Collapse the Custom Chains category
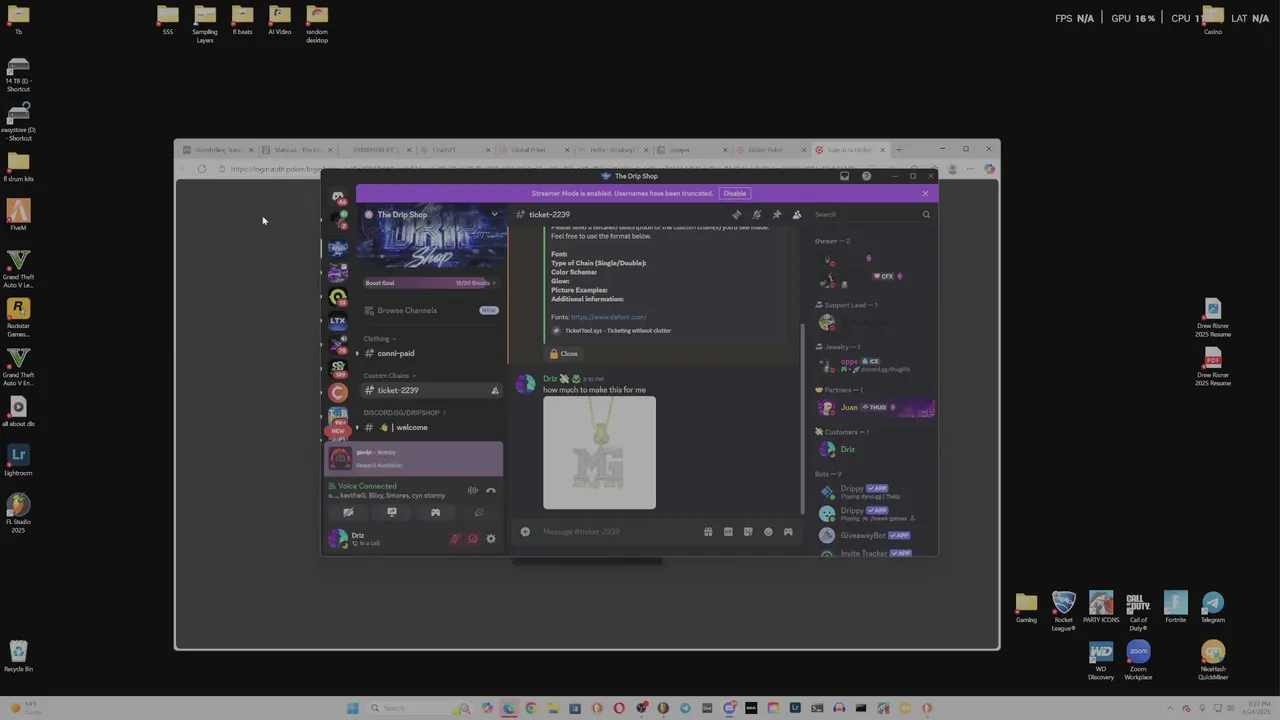This screenshot has height=720, width=1280. [x=390, y=376]
